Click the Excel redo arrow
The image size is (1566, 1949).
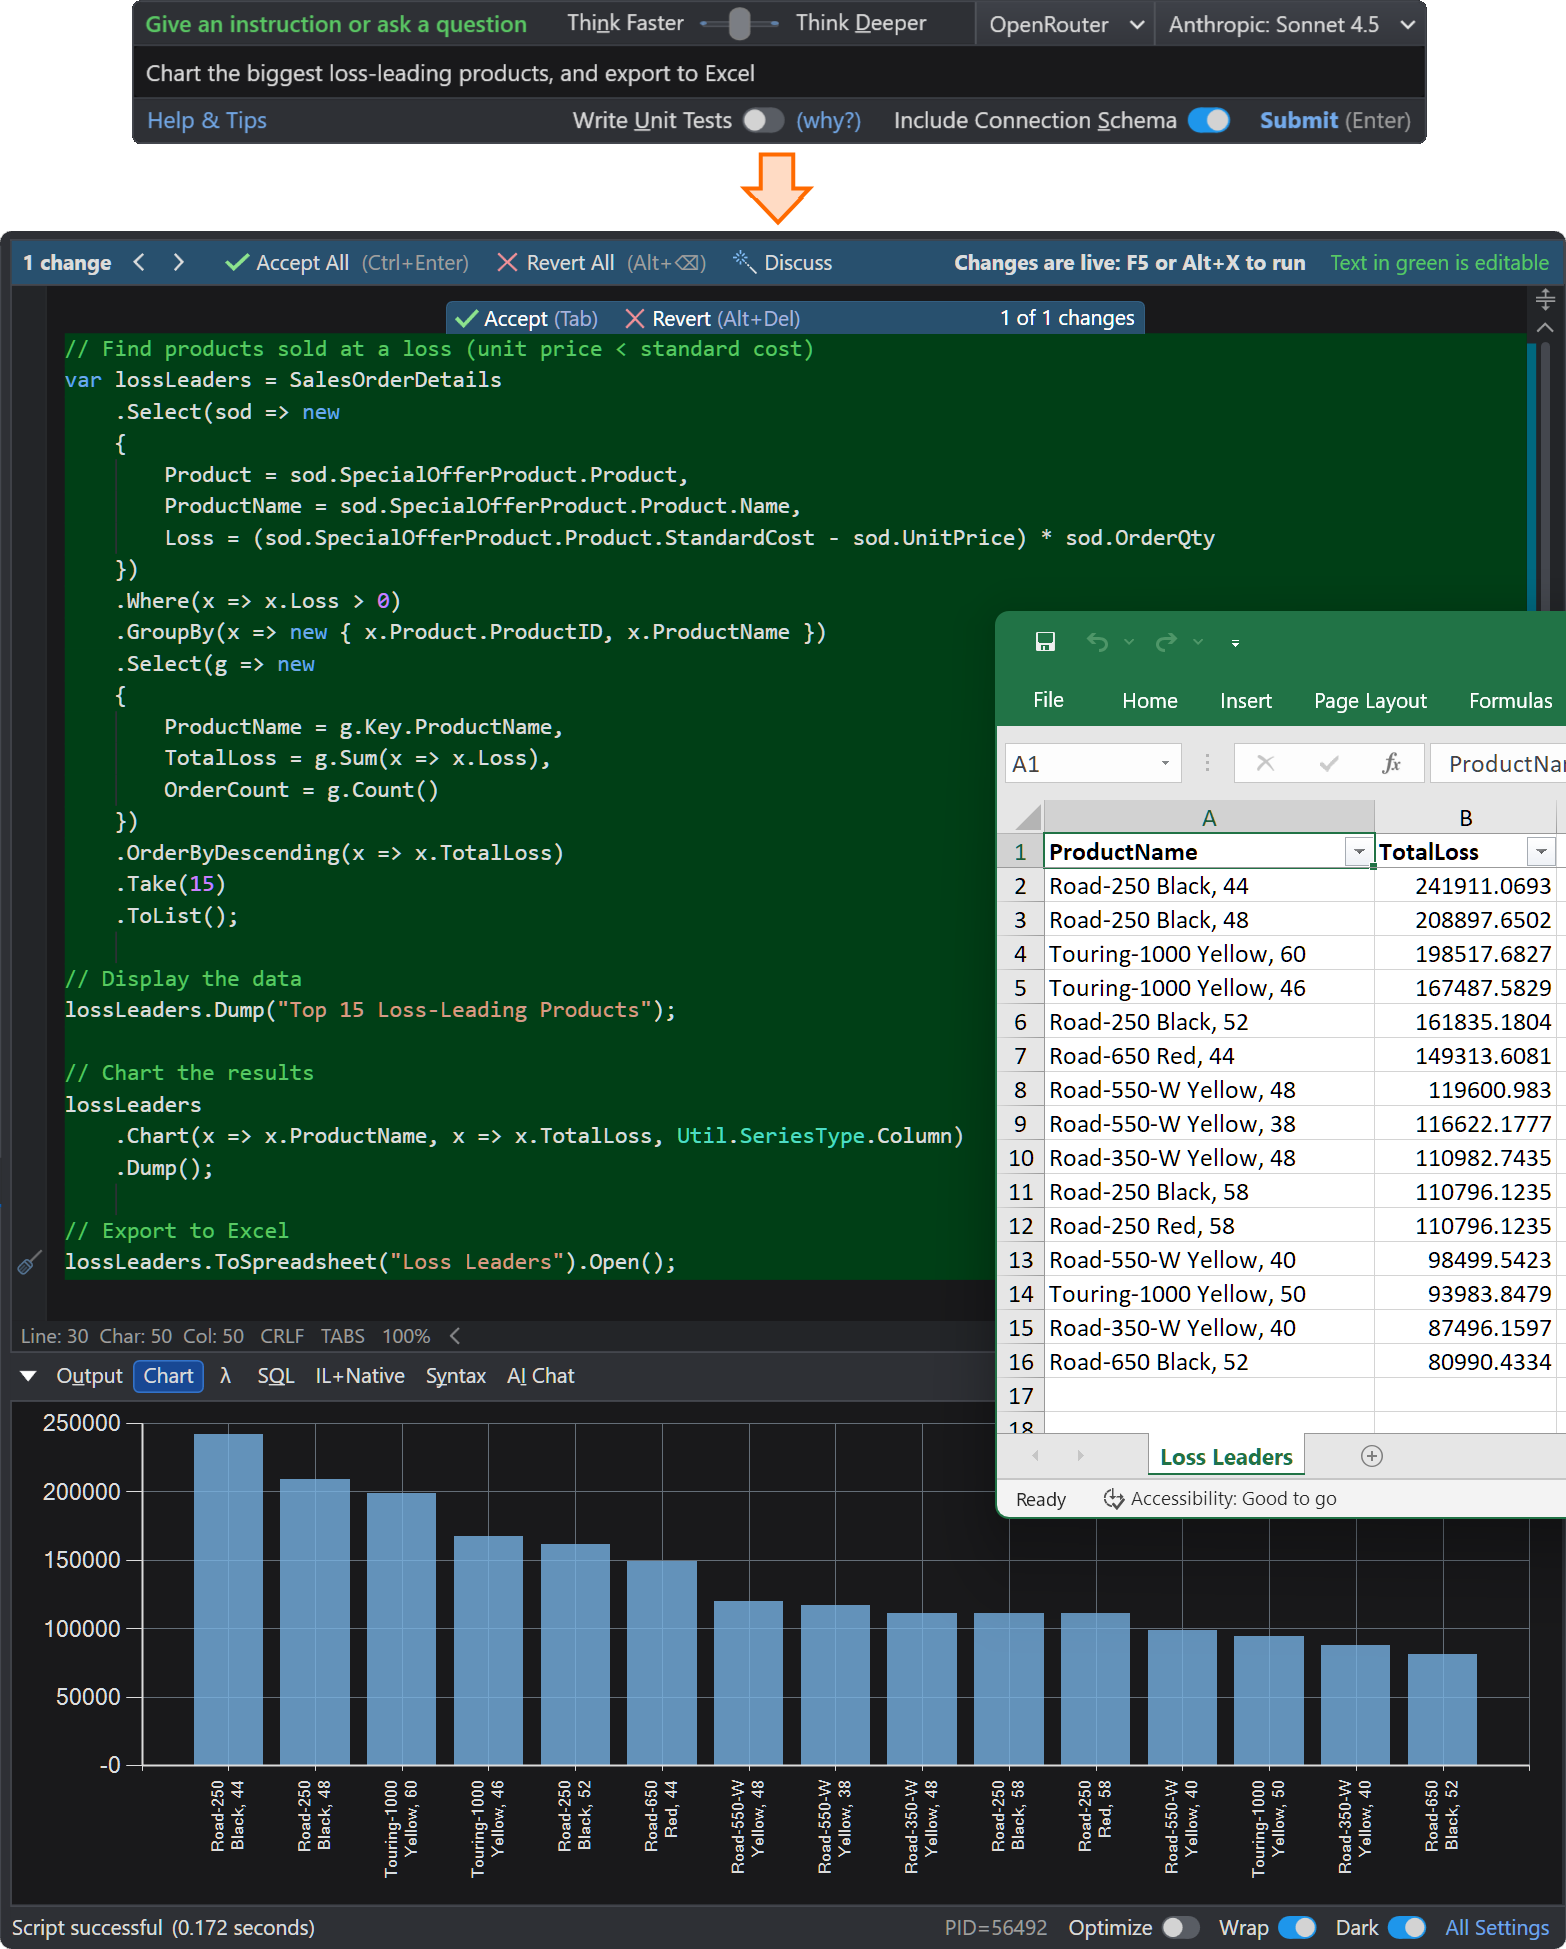tap(1166, 642)
